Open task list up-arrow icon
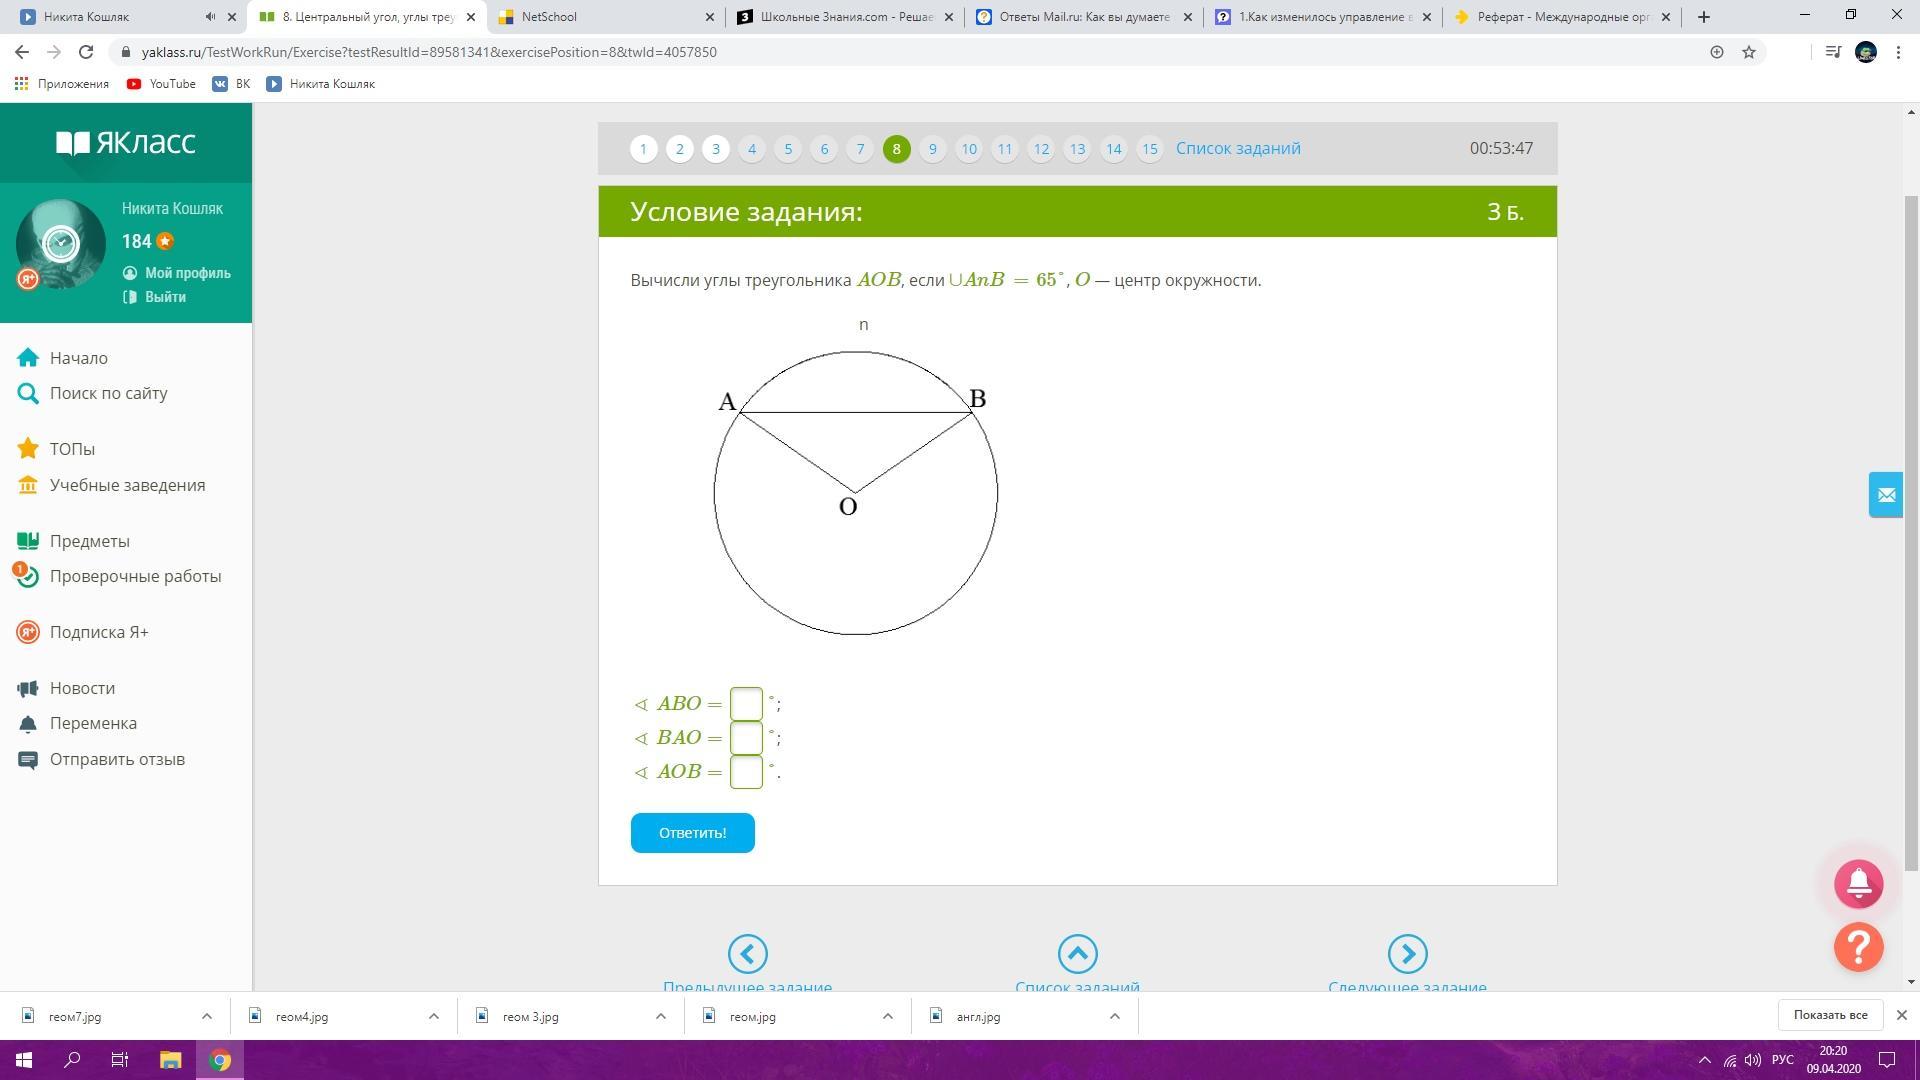This screenshot has width=1920, height=1080. click(x=1077, y=954)
